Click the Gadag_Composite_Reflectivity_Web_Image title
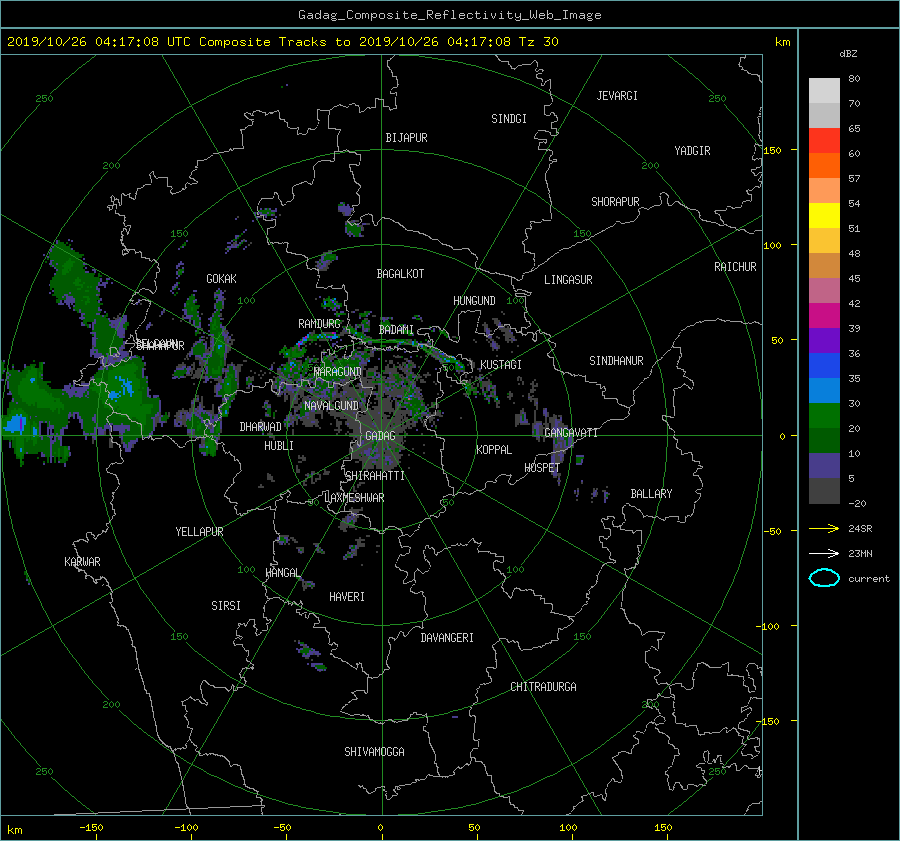The width and height of the screenshot is (900, 841). point(449,15)
